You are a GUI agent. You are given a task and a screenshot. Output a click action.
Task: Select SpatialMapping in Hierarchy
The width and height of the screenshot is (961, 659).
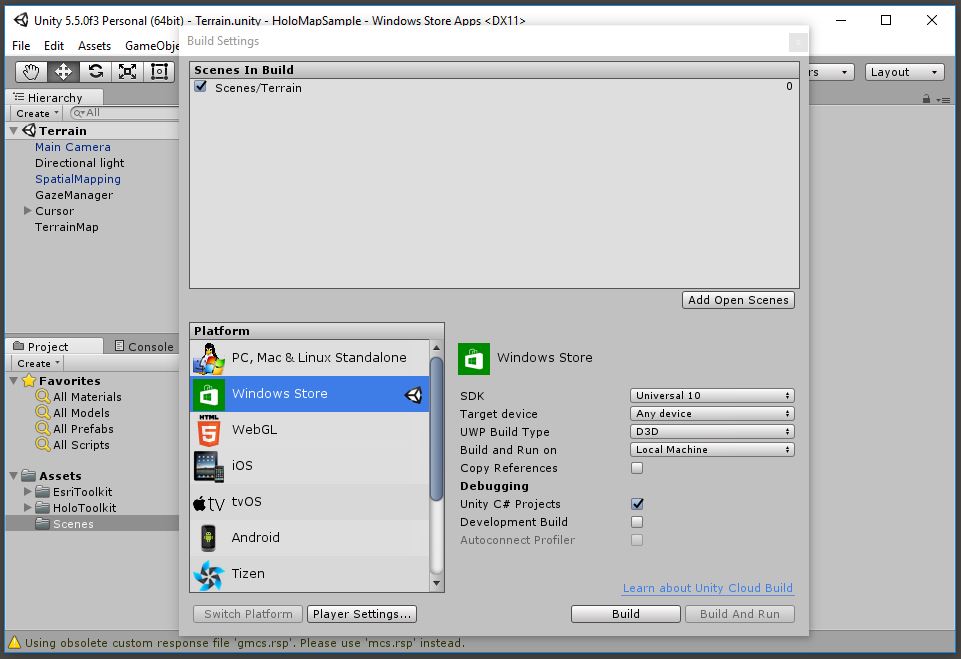(x=78, y=178)
